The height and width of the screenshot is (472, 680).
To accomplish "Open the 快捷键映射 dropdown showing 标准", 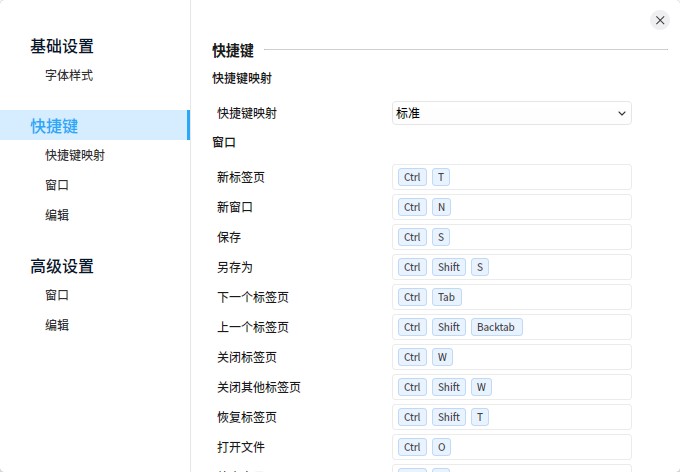I will tap(510, 113).
